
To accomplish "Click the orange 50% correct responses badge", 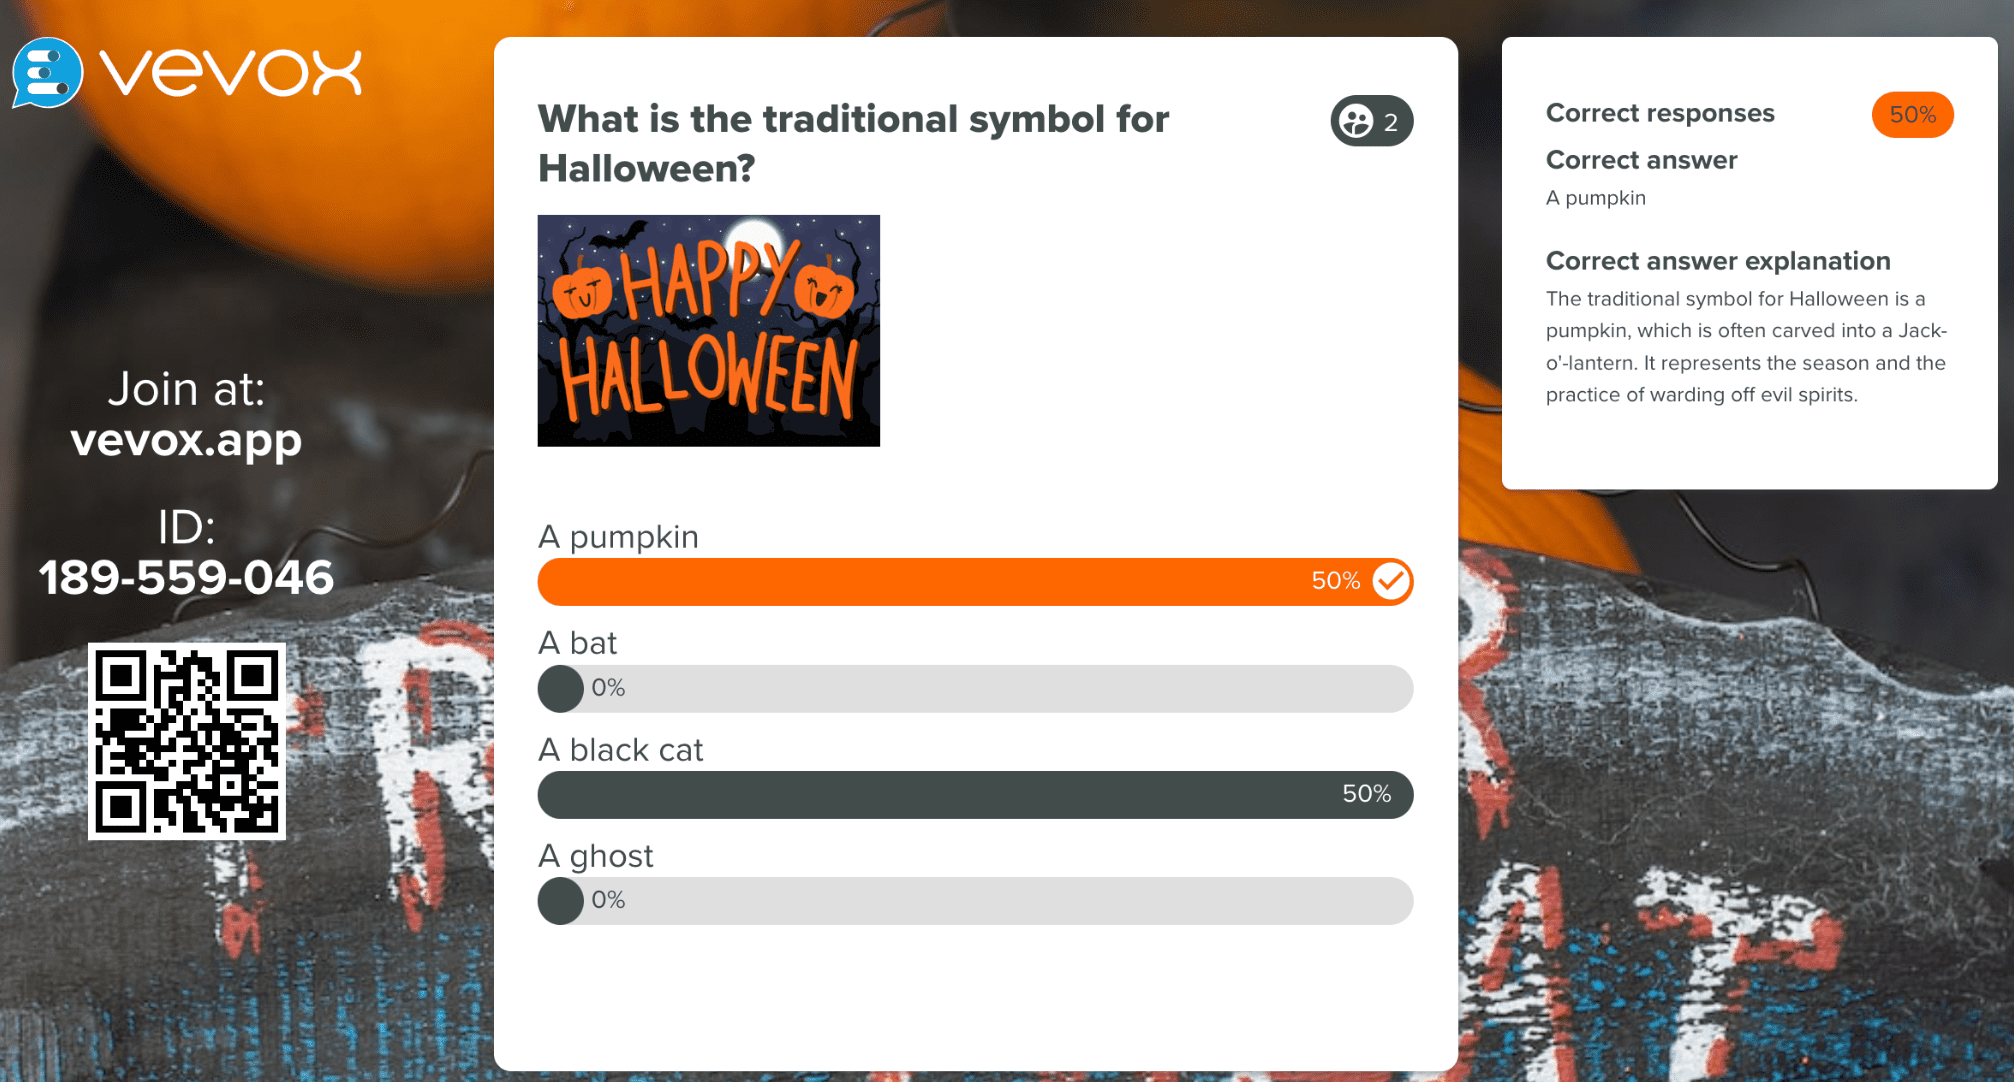I will coord(1911,114).
